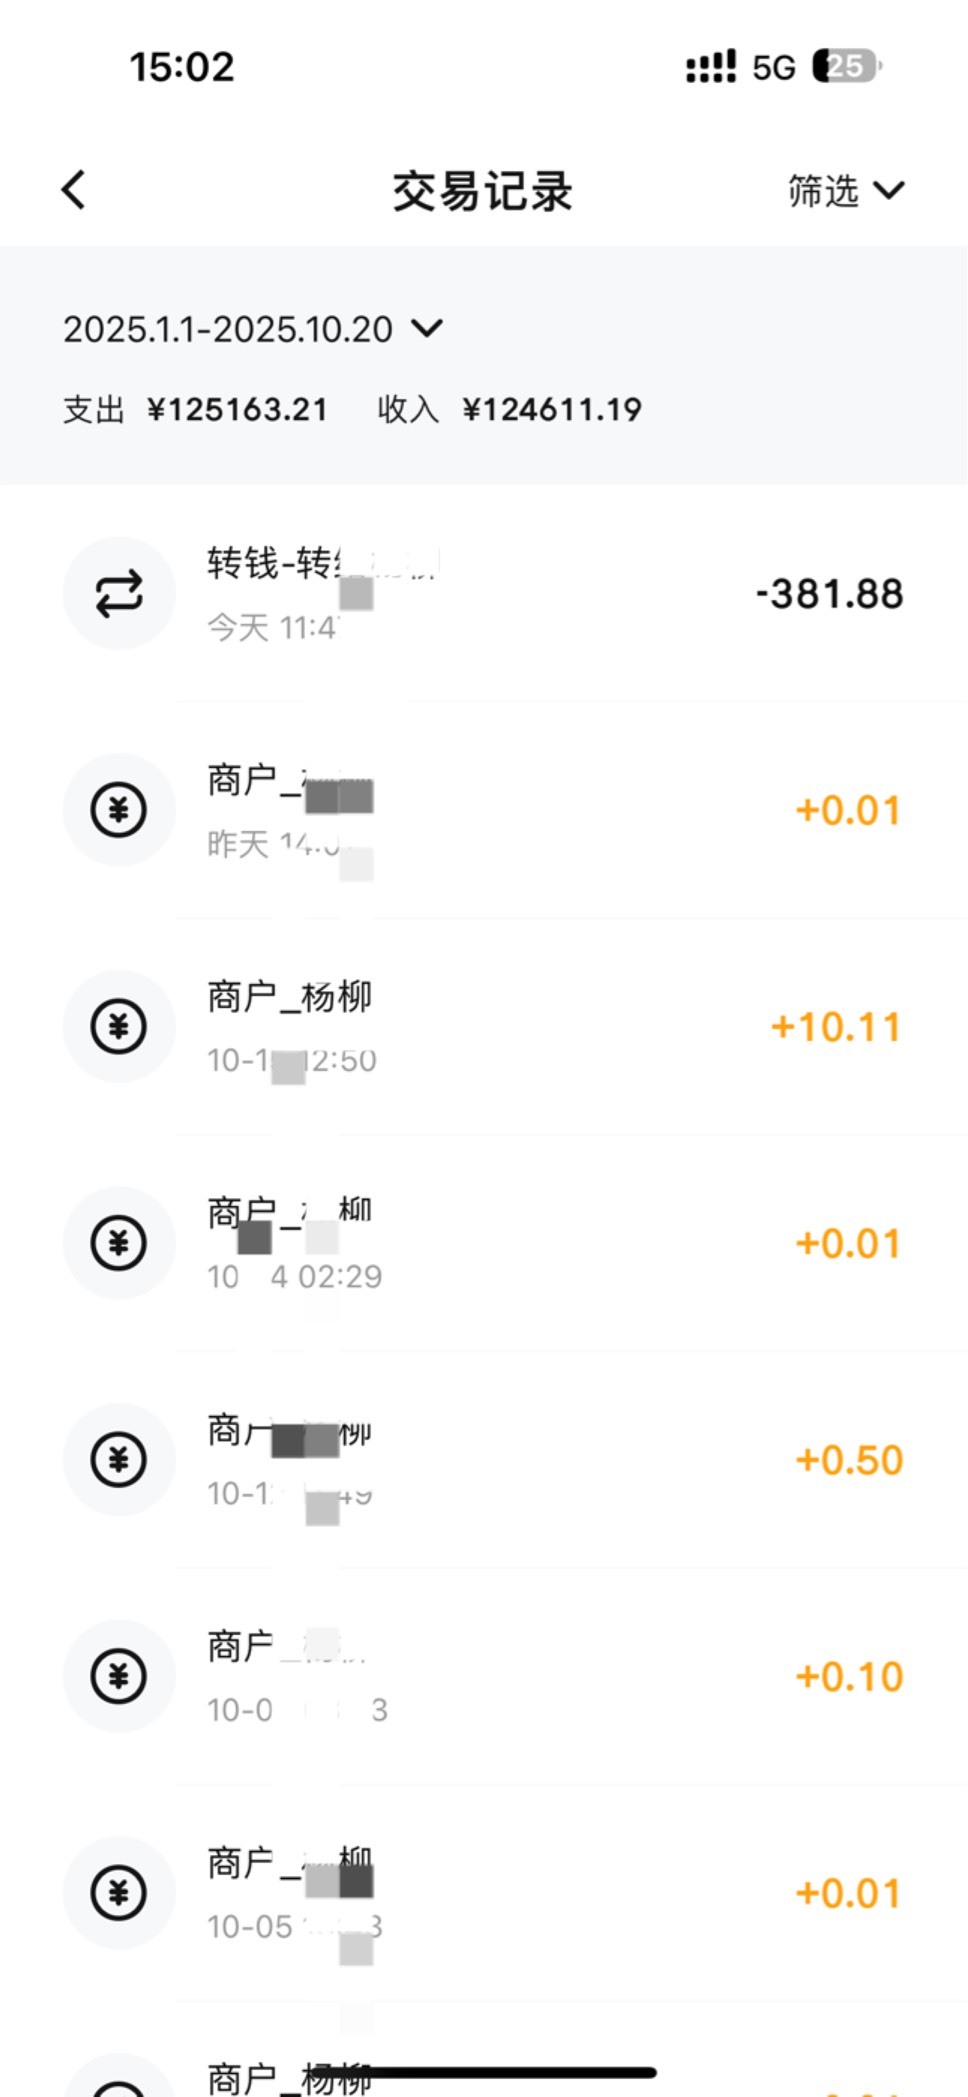
Task: Expand the 2025.1.1-2025.10.20 date range selector
Action: 252,329
